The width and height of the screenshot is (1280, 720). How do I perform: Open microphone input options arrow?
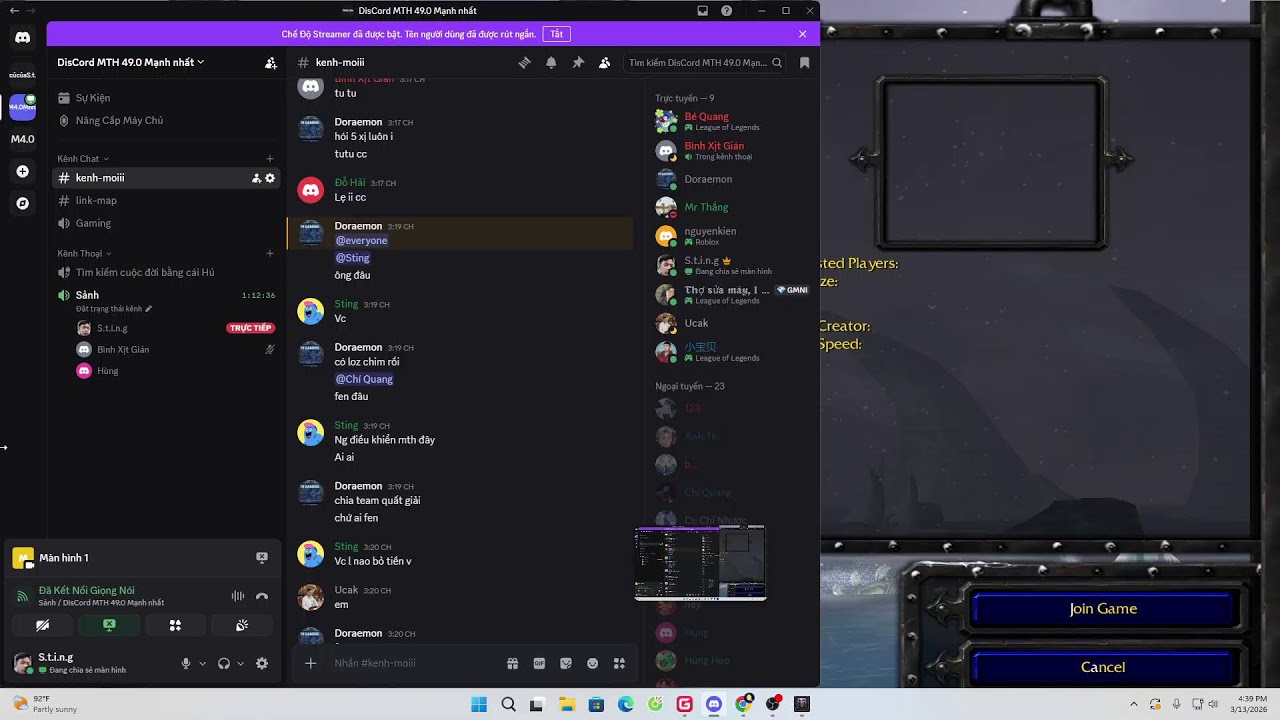click(203, 663)
